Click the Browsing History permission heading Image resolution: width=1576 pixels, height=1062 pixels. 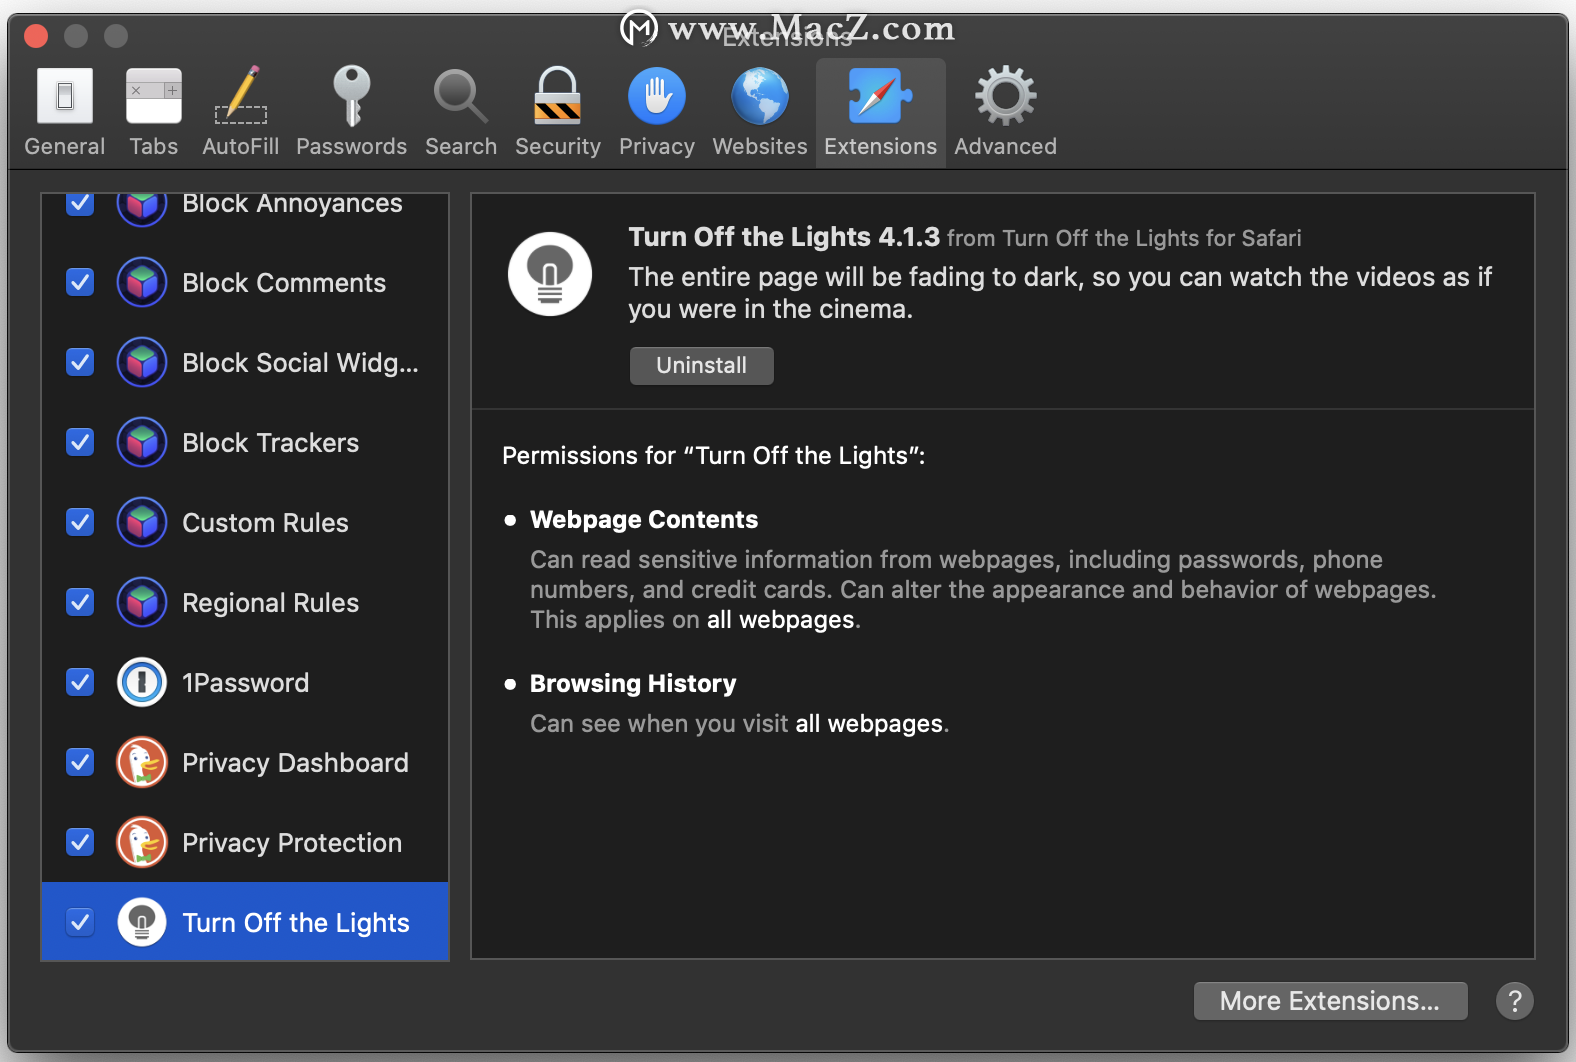point(633,684)
